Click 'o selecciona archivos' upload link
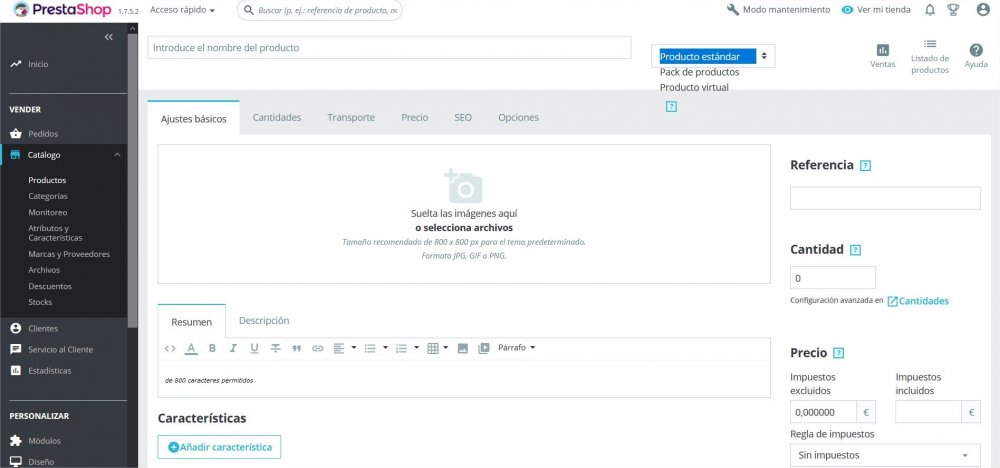 tap(464, 228)
